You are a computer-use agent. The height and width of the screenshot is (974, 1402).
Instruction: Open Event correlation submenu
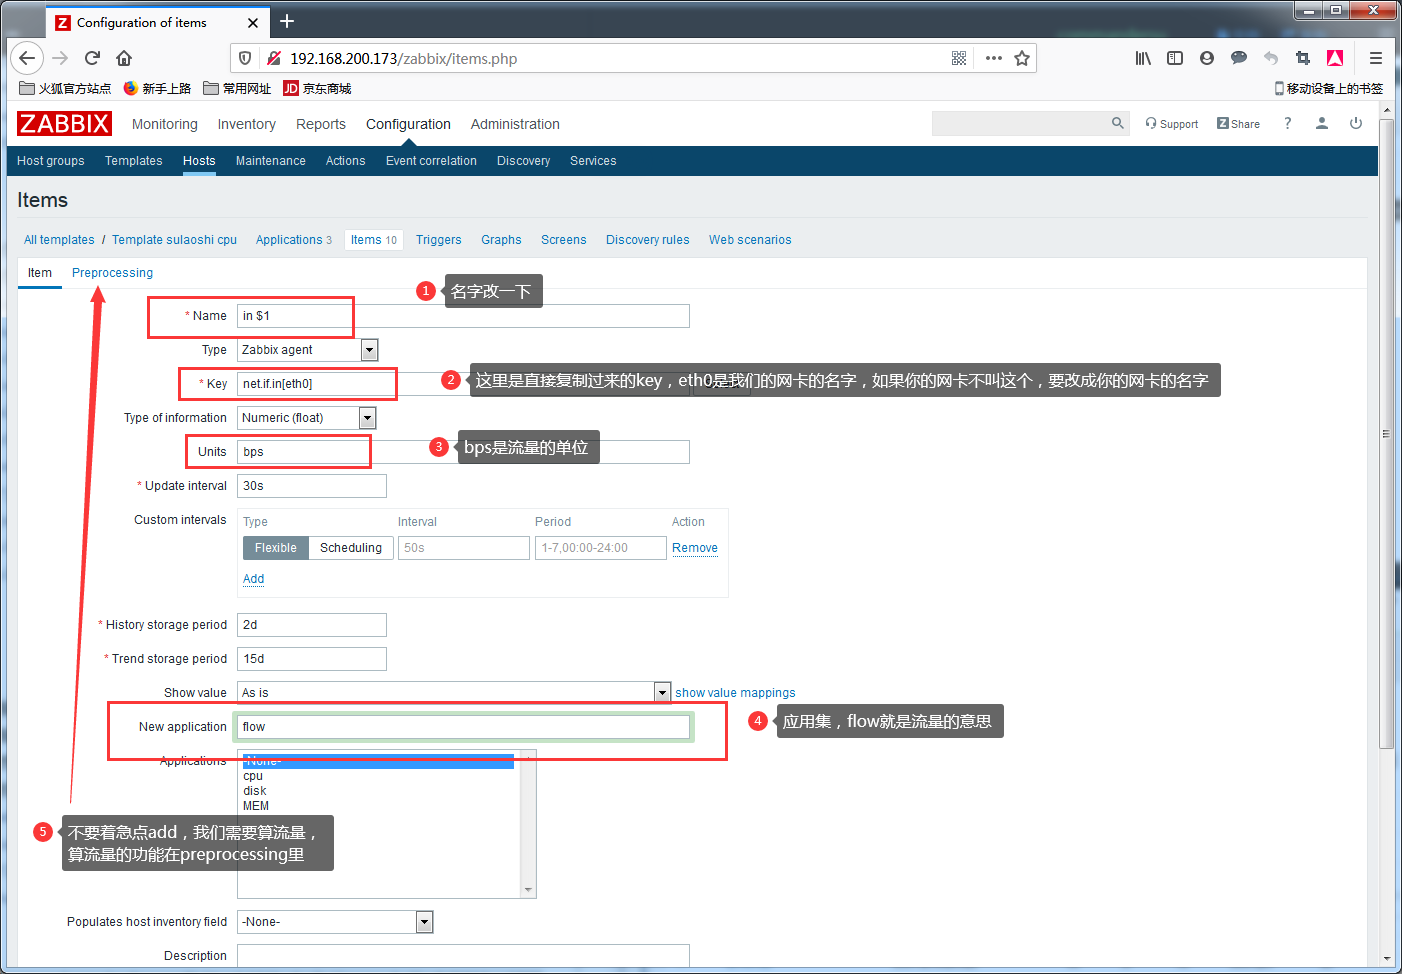431,161
